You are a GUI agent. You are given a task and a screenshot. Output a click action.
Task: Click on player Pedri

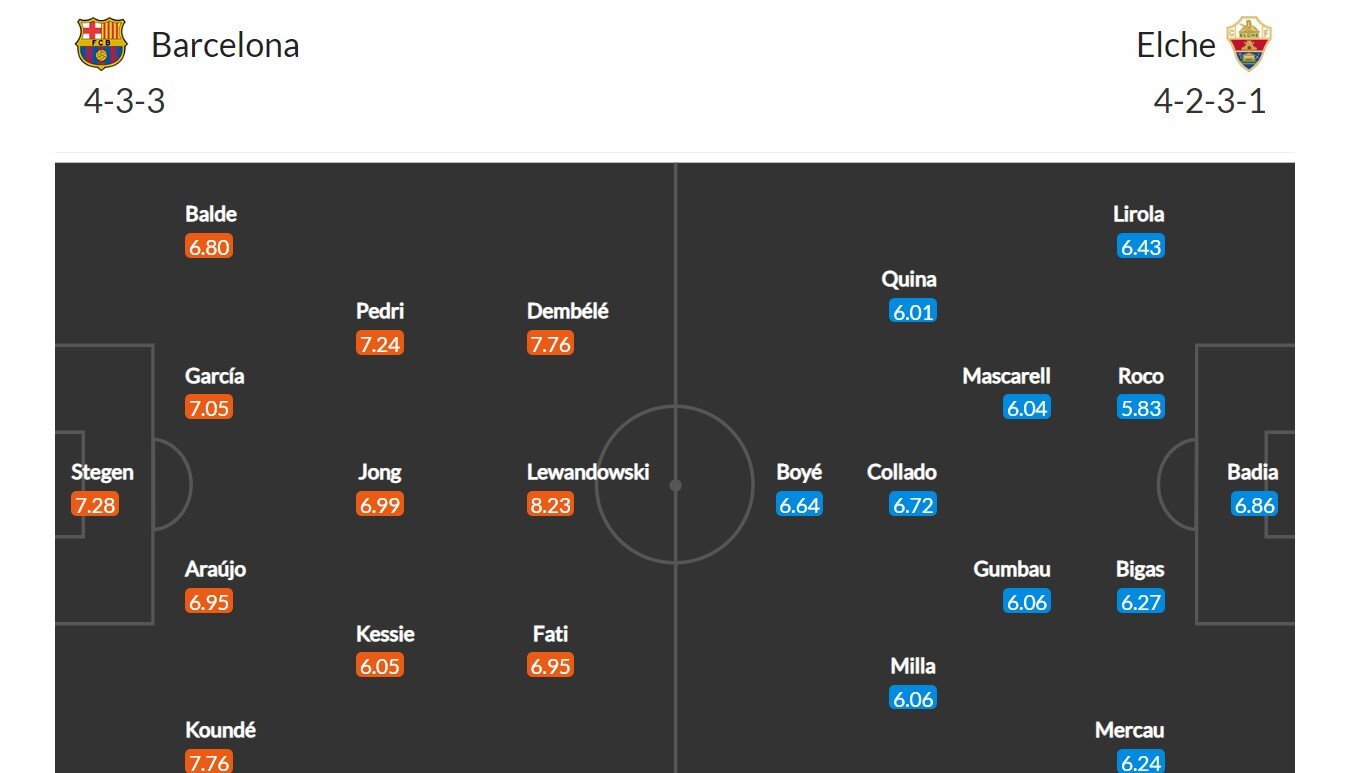(380, 311)
